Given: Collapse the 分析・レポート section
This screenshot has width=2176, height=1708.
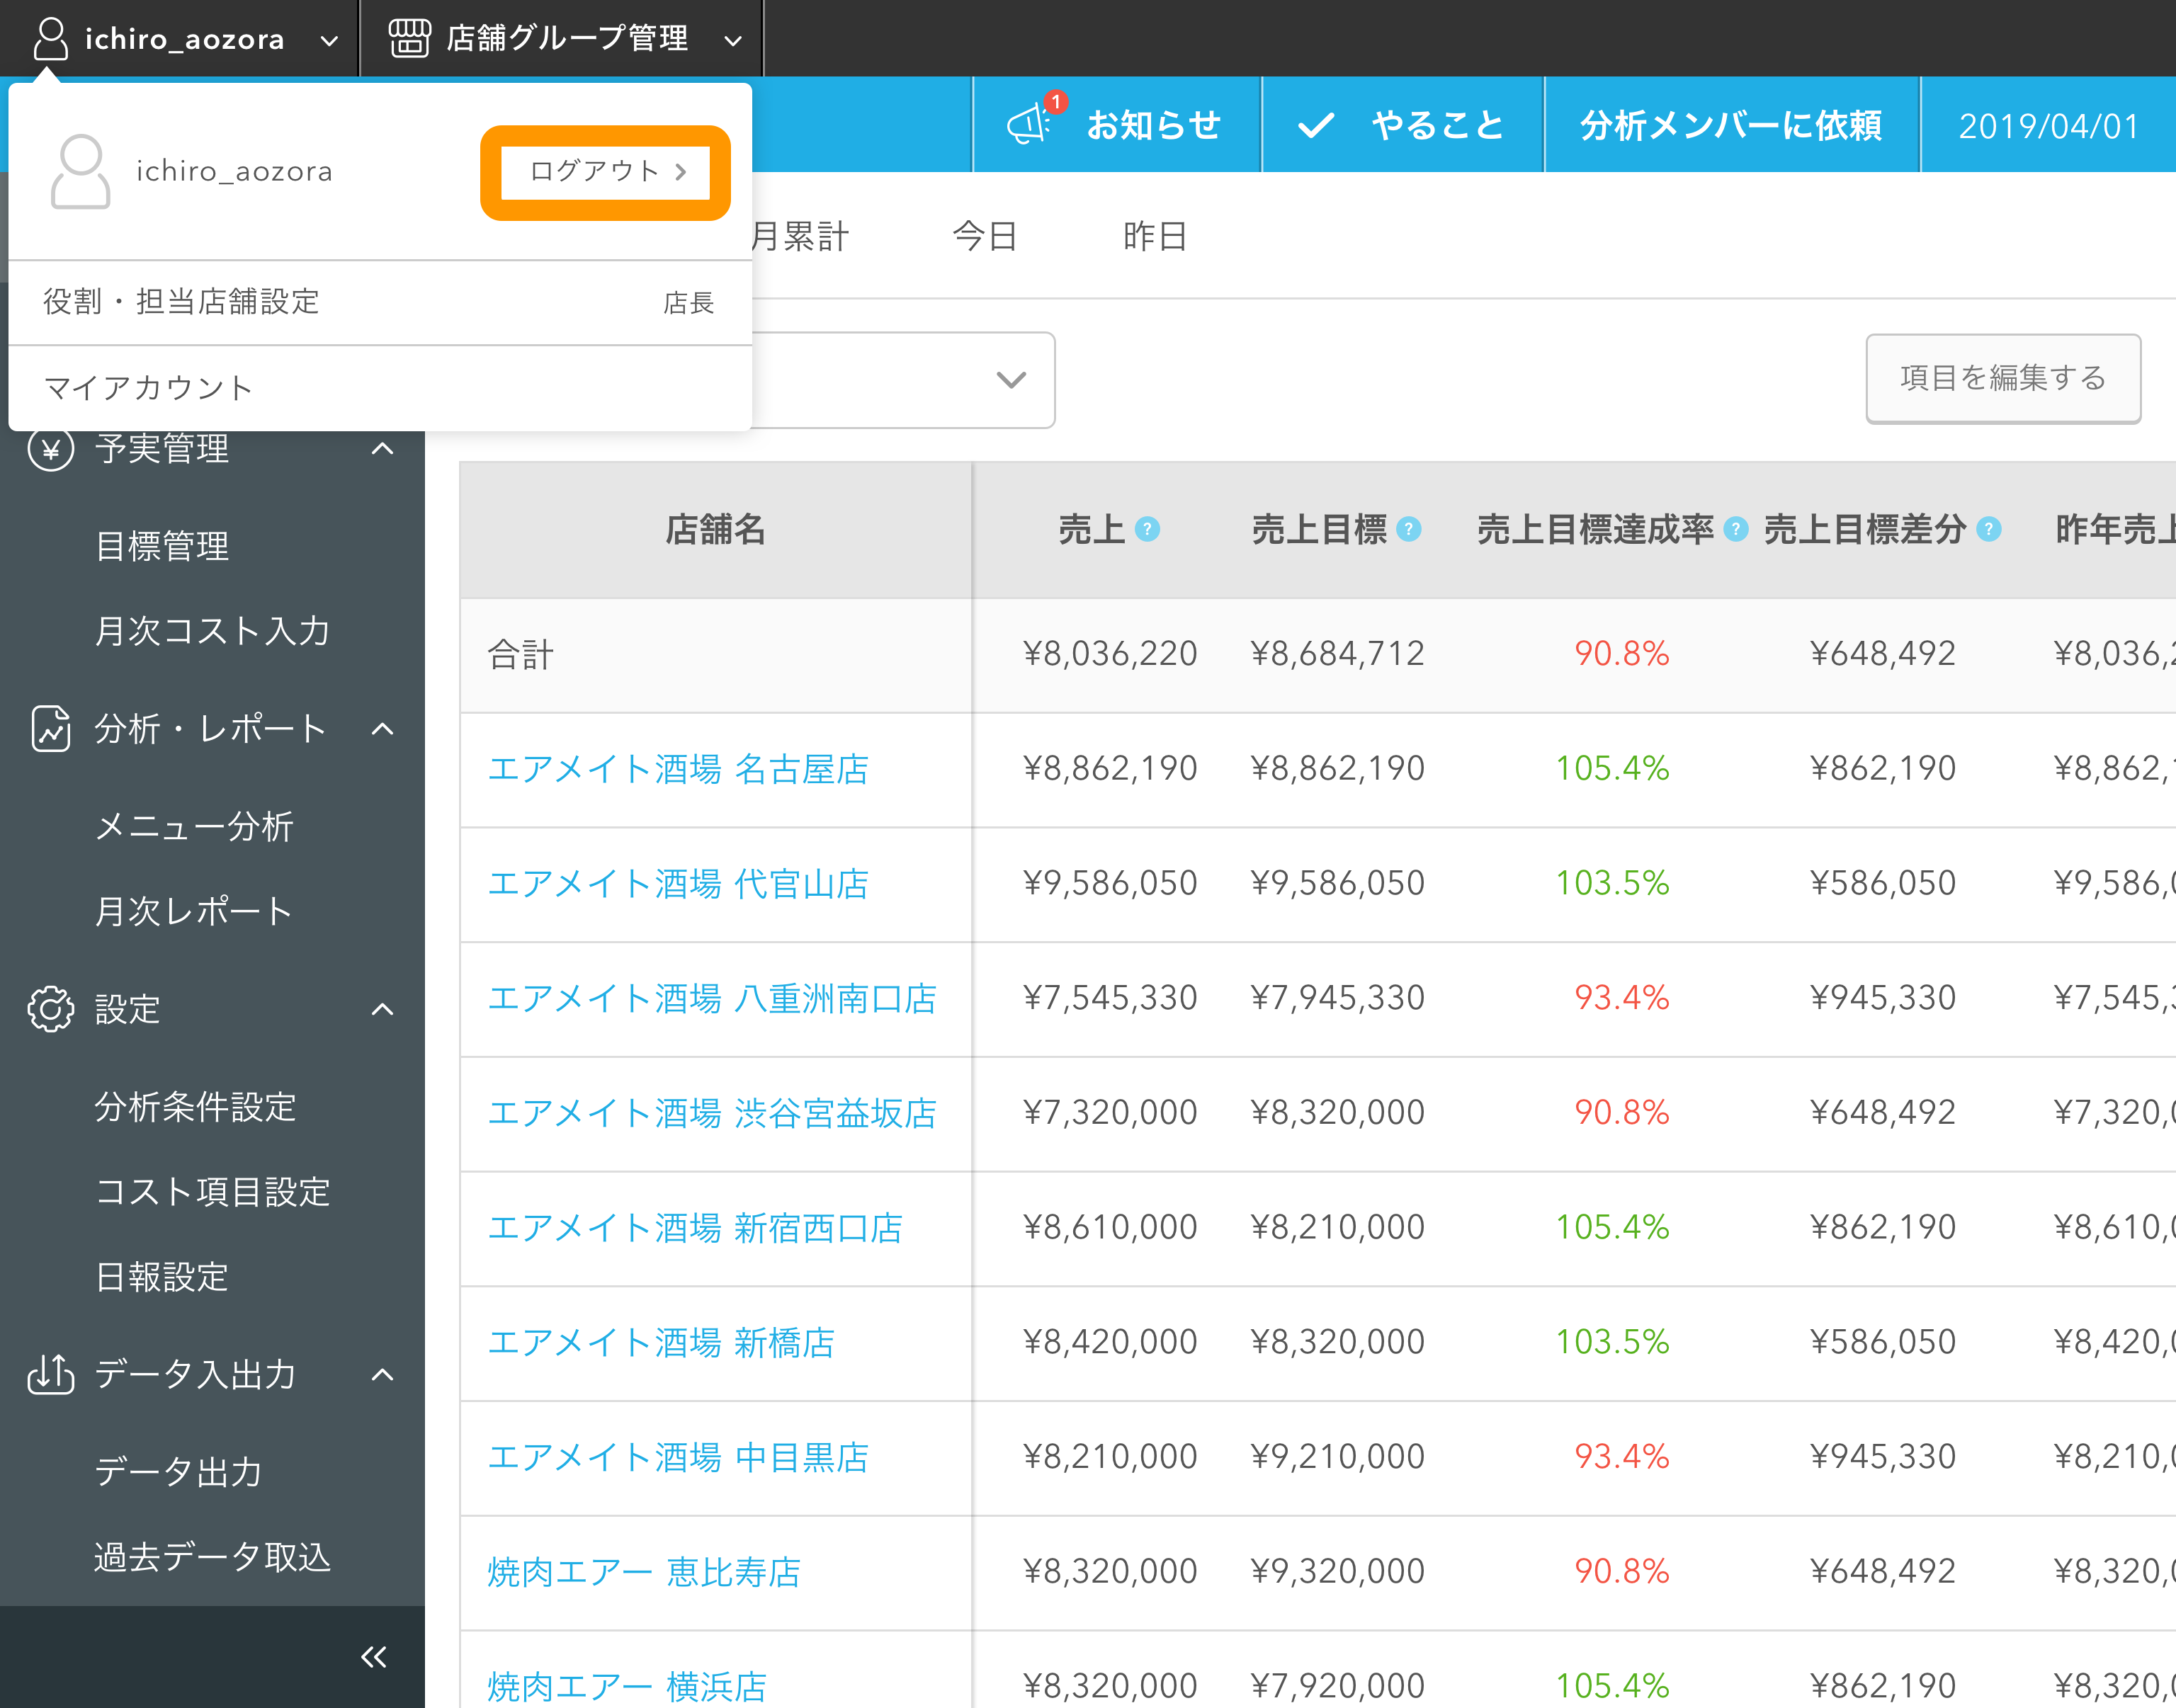Looking at the screenshot, I should click(x=382, y=729).
